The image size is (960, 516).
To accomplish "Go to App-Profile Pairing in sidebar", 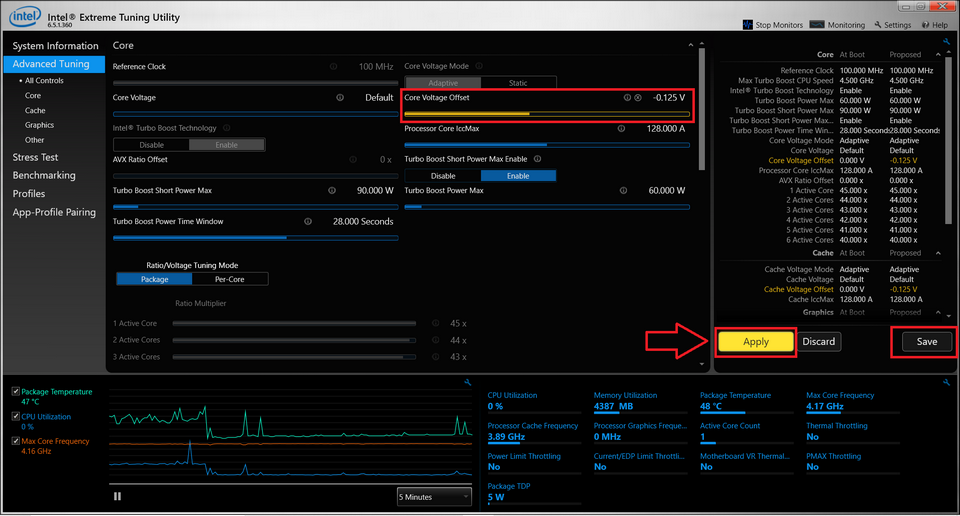I will tap(54, 212).
